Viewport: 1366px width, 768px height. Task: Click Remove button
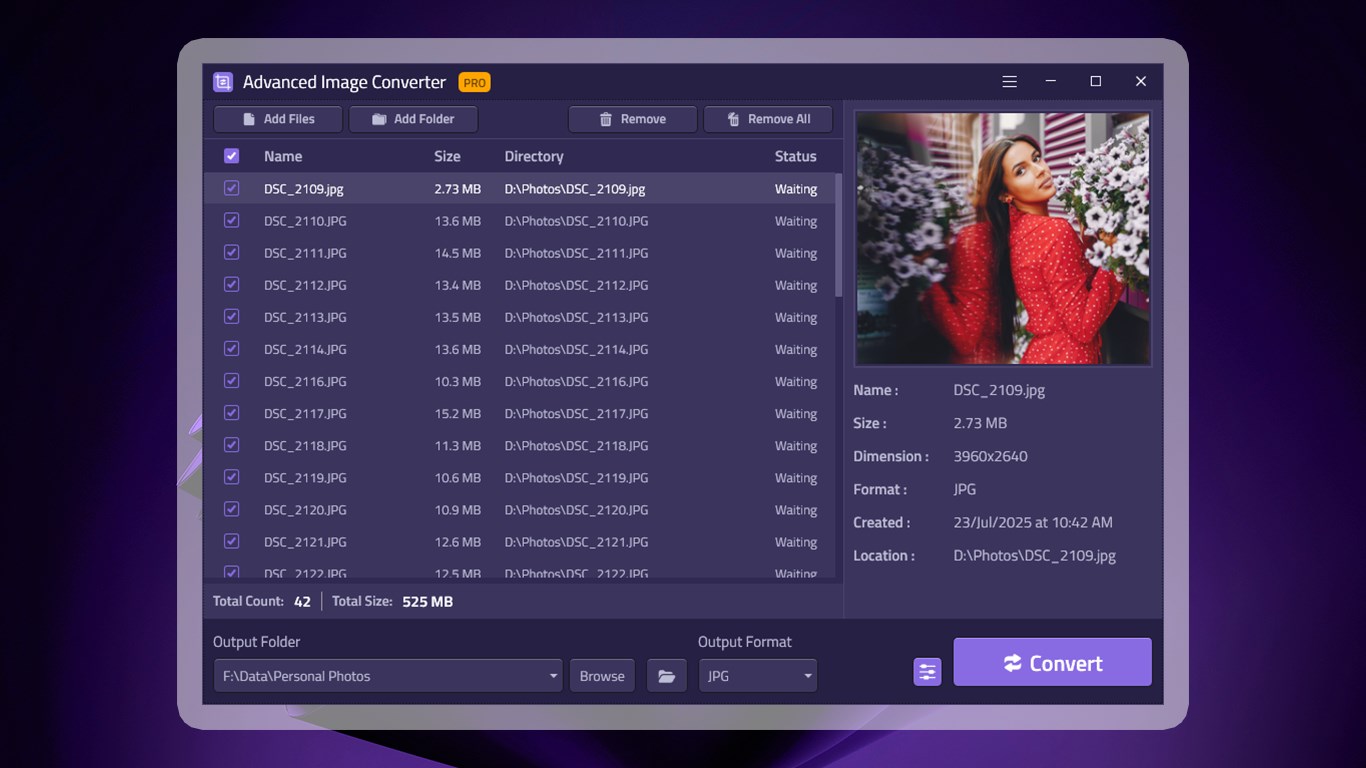(x=632, y=119)
